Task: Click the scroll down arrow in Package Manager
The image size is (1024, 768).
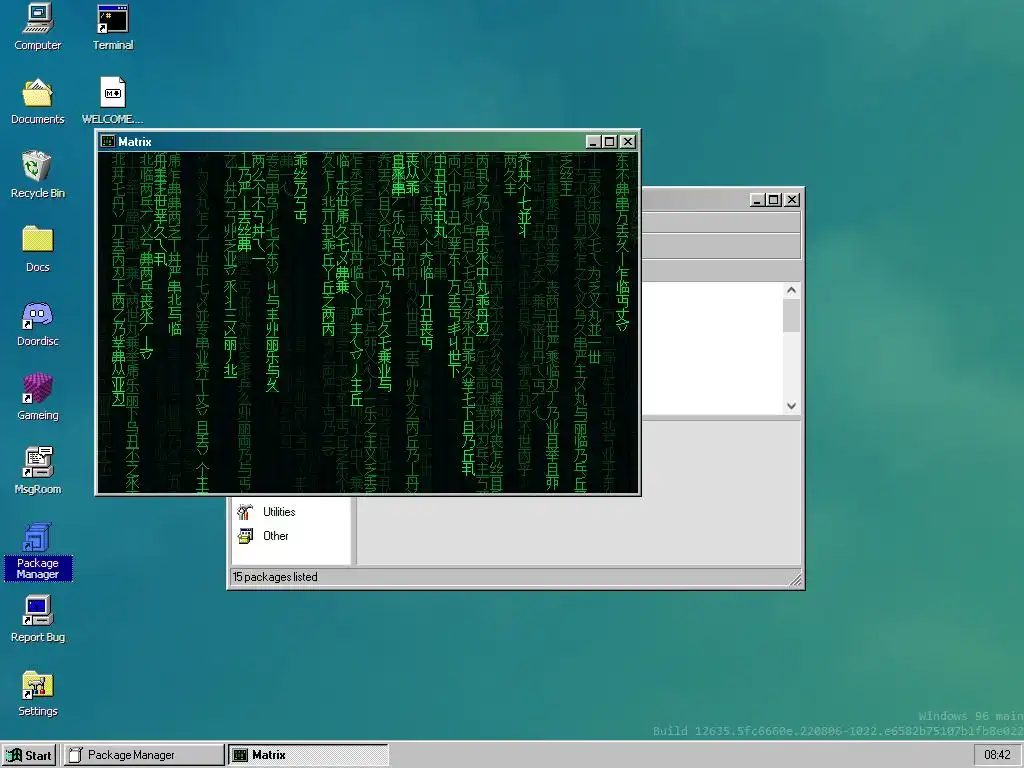Action: click(792, 406)
